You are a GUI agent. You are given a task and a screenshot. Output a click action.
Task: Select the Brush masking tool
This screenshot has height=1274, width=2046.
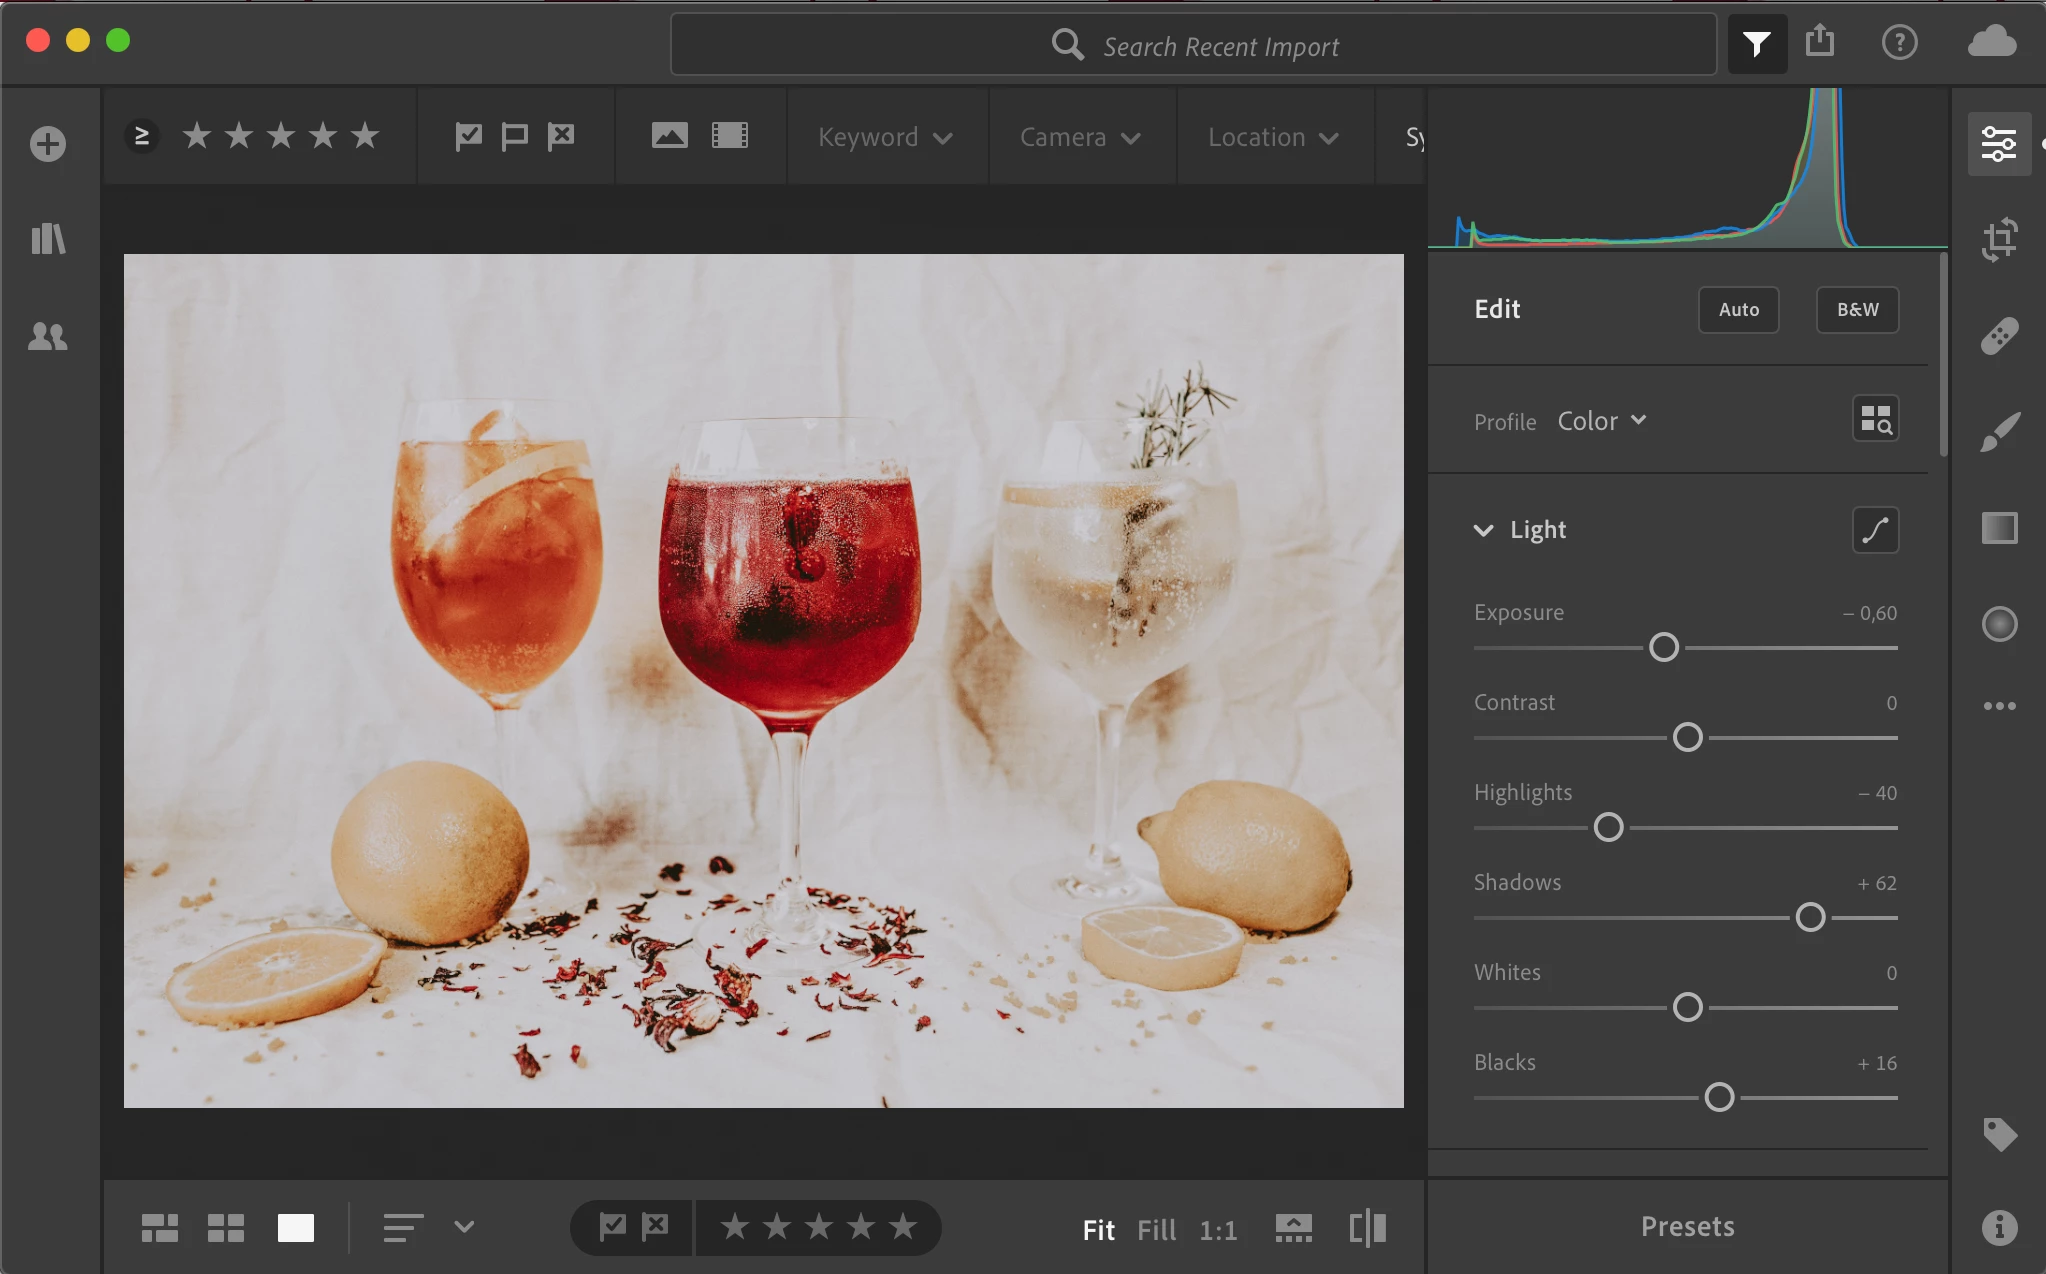pos(1999,432)
